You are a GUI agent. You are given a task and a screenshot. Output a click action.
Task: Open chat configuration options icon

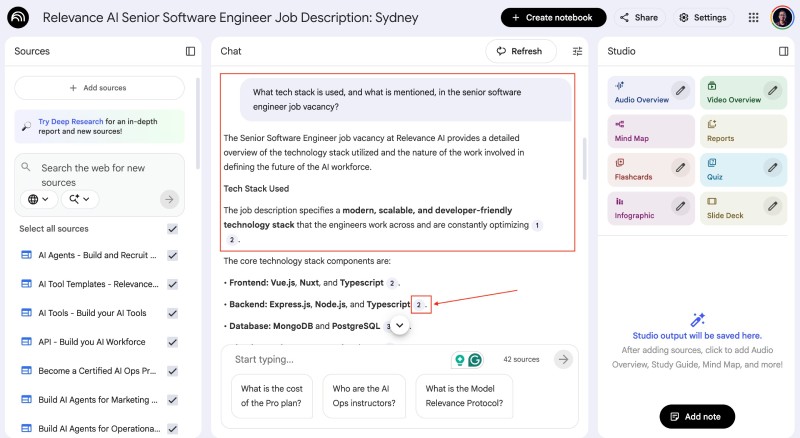coord(577,51)
